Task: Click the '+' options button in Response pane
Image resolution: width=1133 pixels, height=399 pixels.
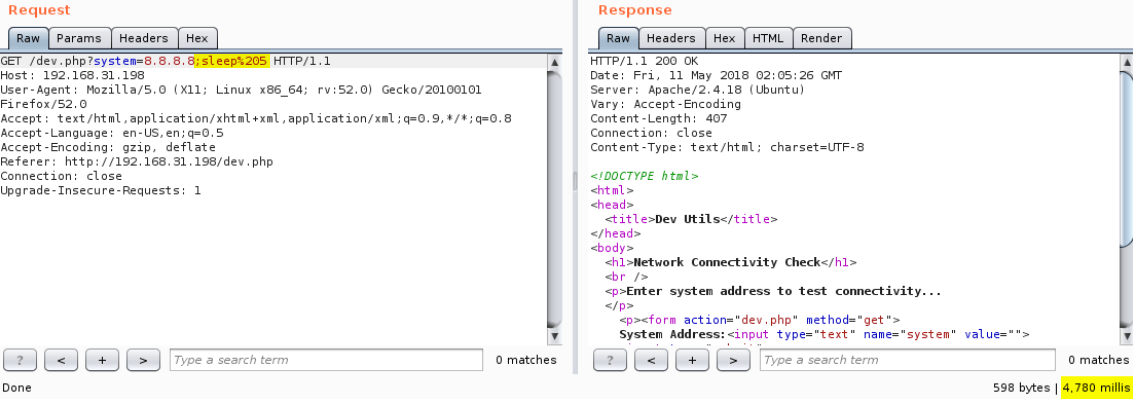Action: coord(692,359)
